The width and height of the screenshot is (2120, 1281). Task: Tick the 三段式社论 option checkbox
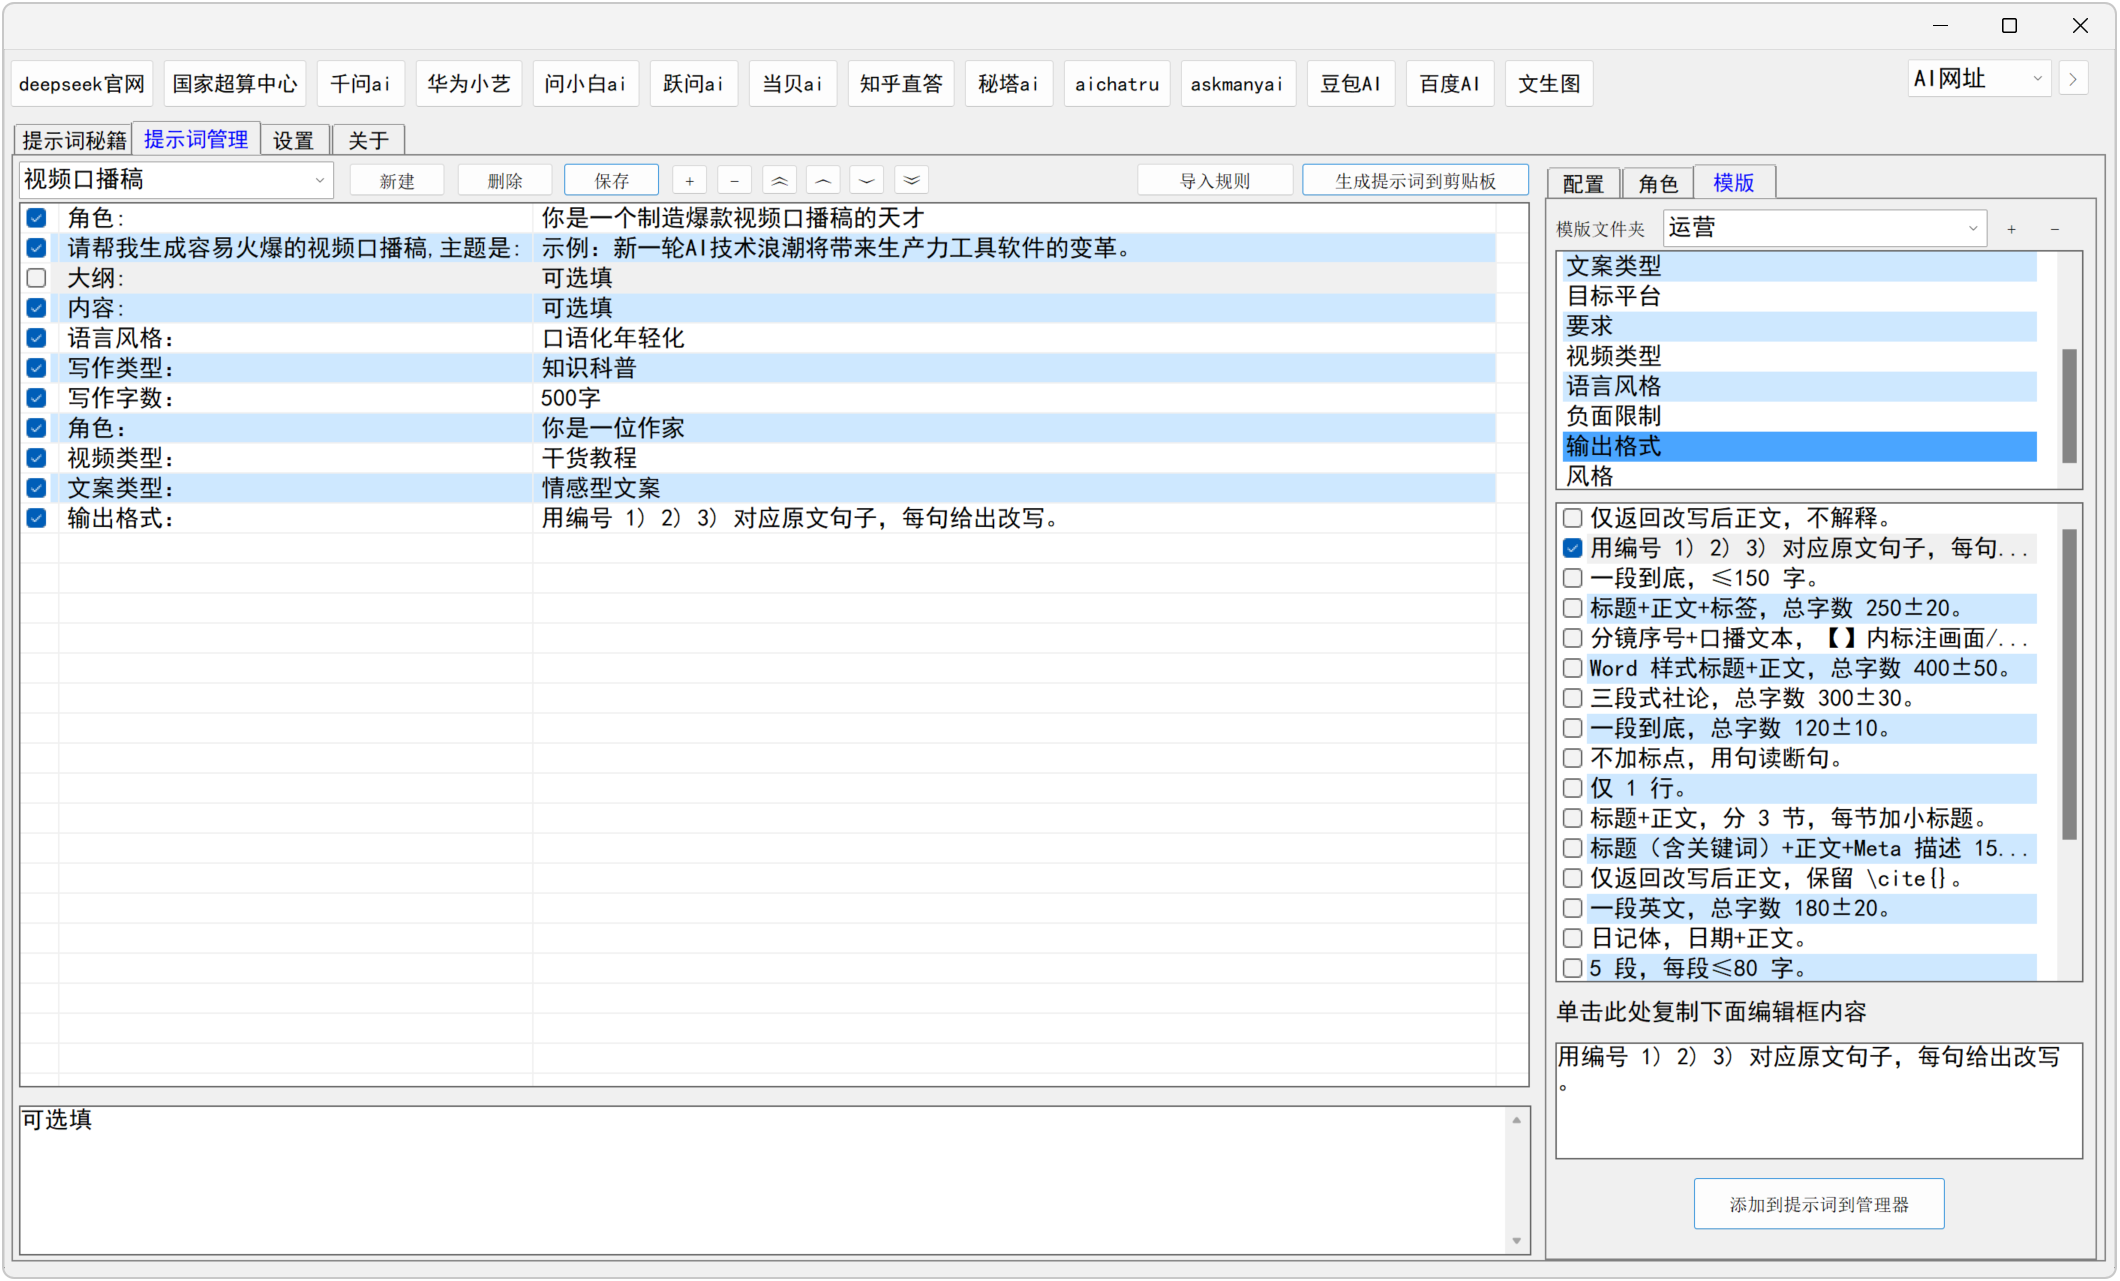coord(1573,698)
